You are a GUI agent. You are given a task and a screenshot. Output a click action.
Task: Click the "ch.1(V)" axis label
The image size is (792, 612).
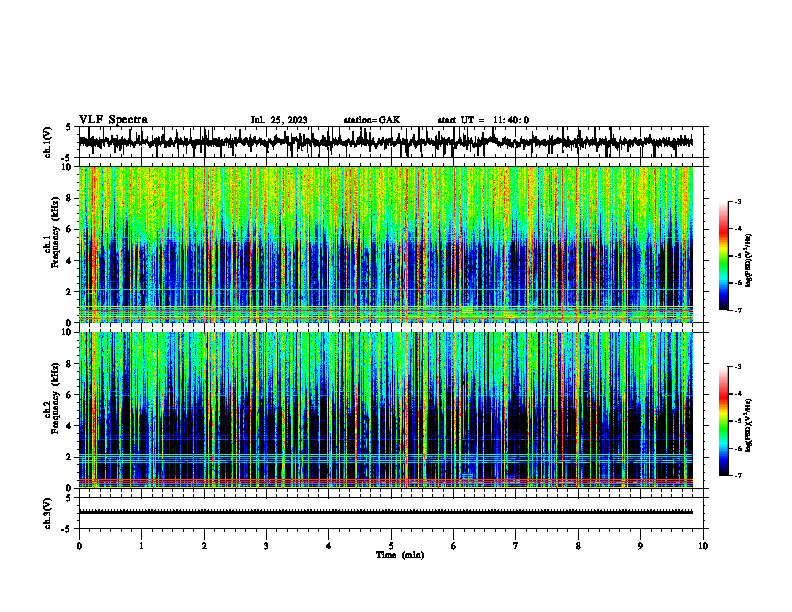(x=48, y=142)
